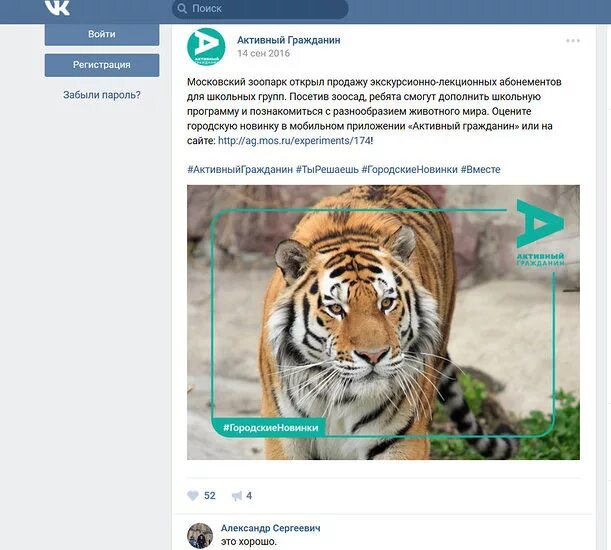Open the post options three-dots menu
The width and height of the screenshot is (611, 550).
point(573,41)
